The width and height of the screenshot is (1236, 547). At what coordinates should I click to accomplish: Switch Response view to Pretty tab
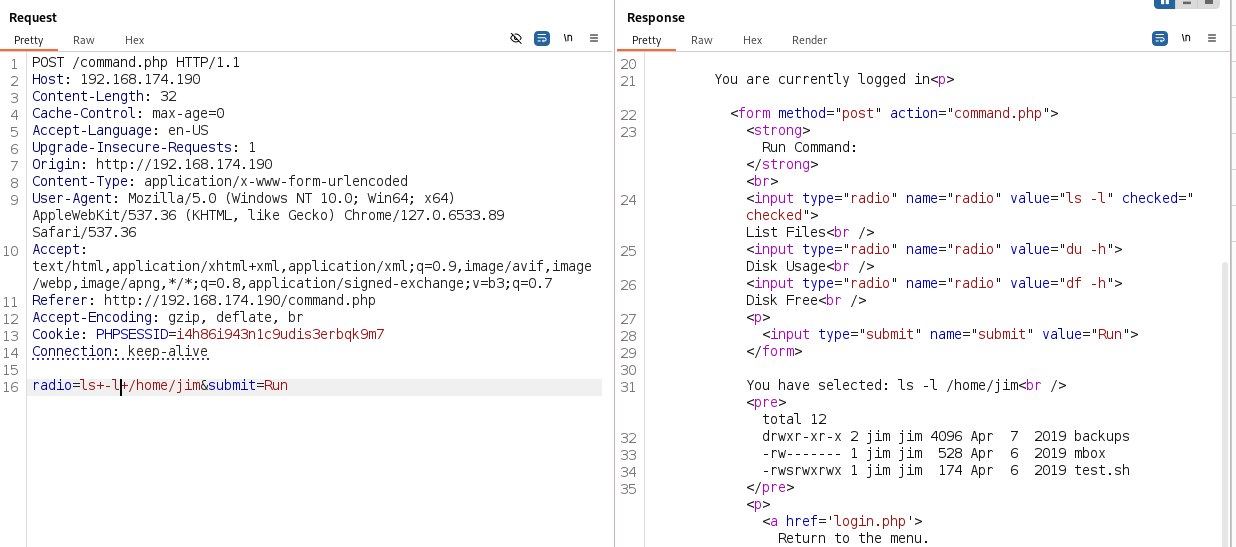pos(647,40)
